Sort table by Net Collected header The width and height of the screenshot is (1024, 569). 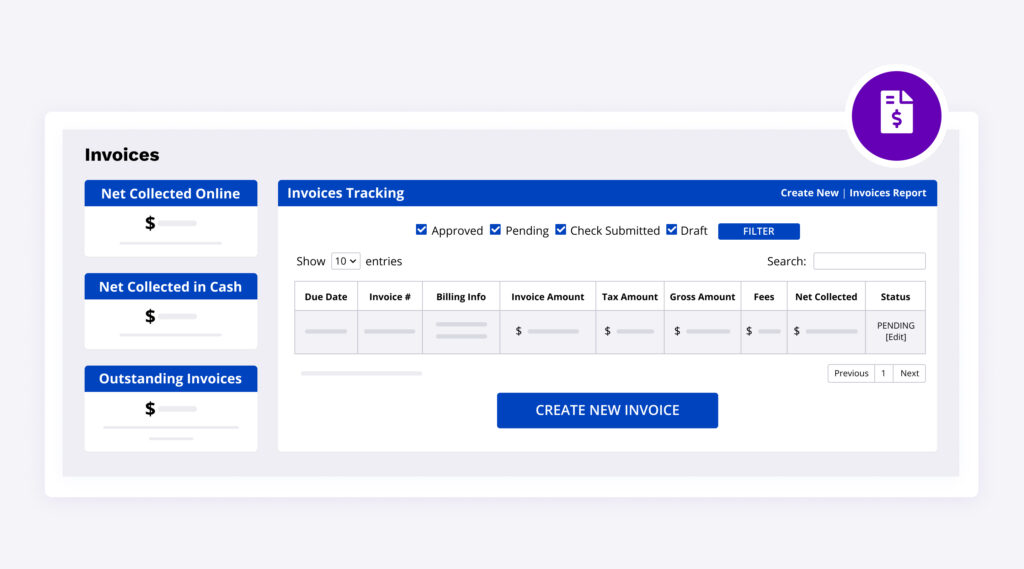[x=825, y=297]
